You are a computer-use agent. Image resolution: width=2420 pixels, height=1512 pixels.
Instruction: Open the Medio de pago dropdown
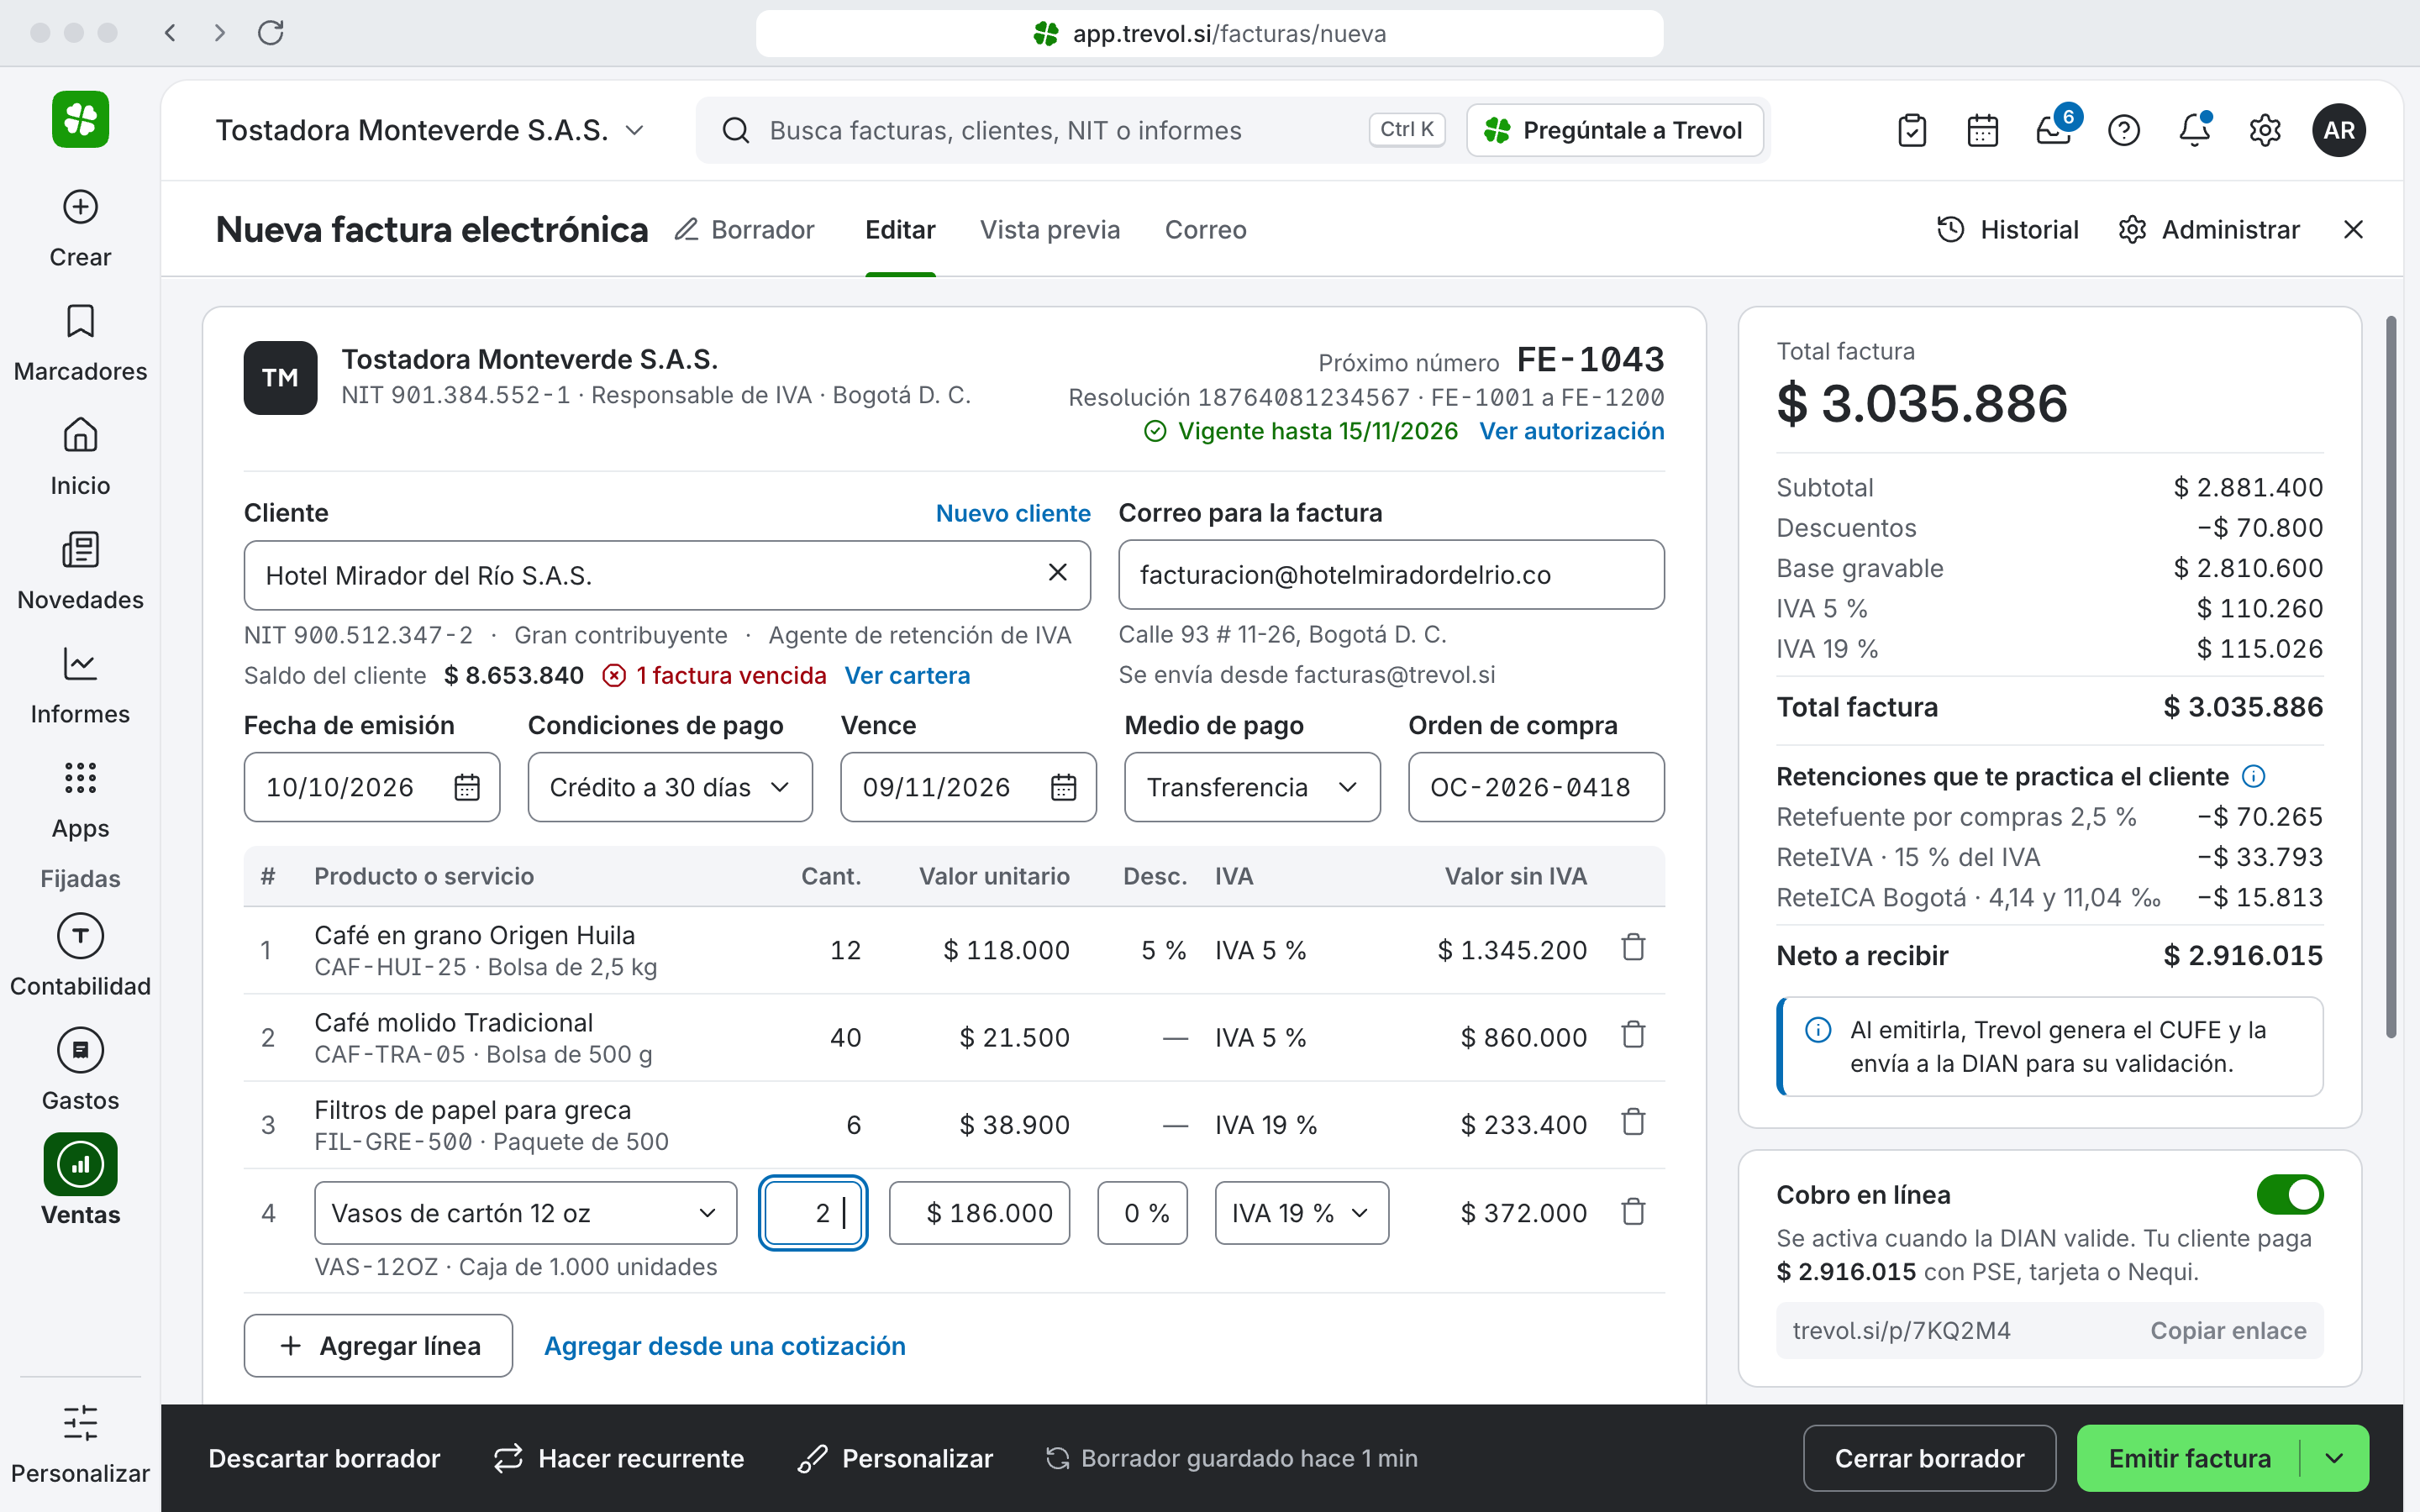click(x=1252, y=787)
